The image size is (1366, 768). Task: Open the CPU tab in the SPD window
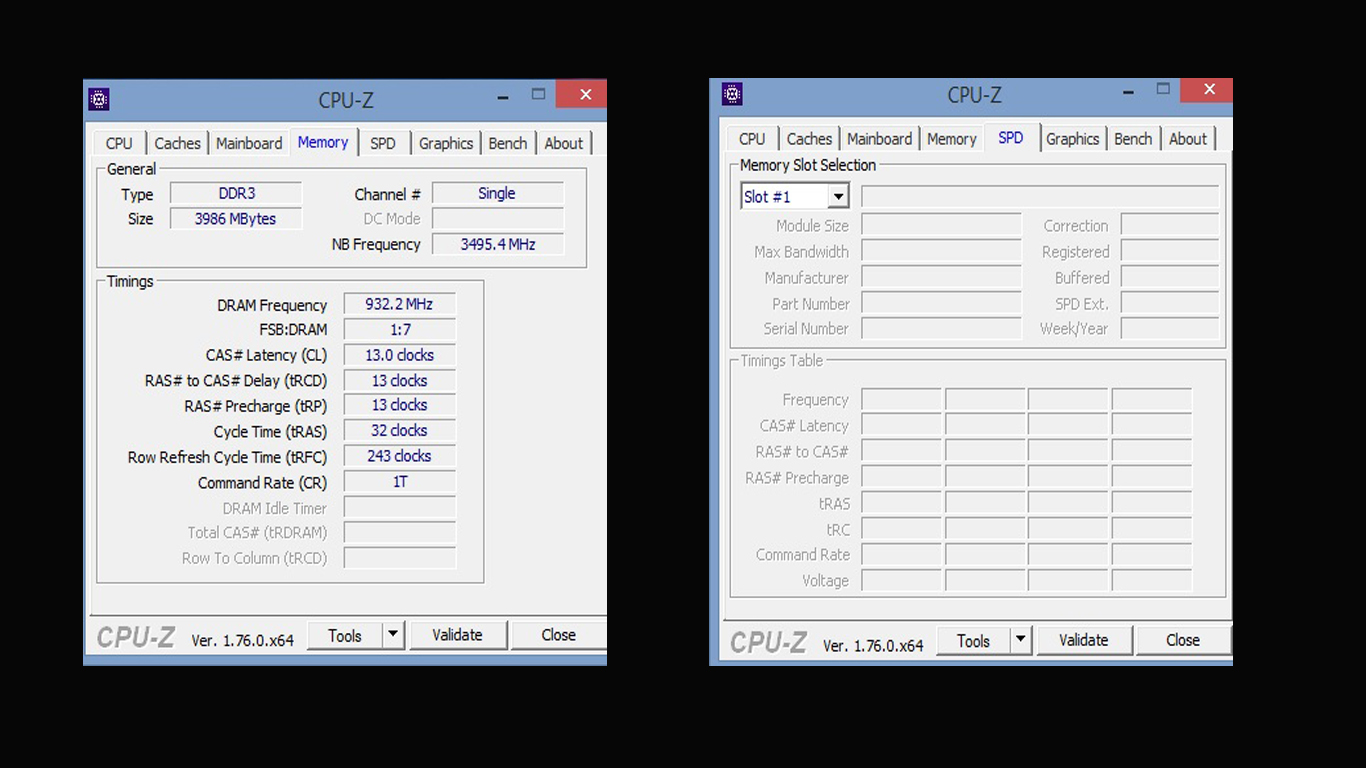pos(753,139)
